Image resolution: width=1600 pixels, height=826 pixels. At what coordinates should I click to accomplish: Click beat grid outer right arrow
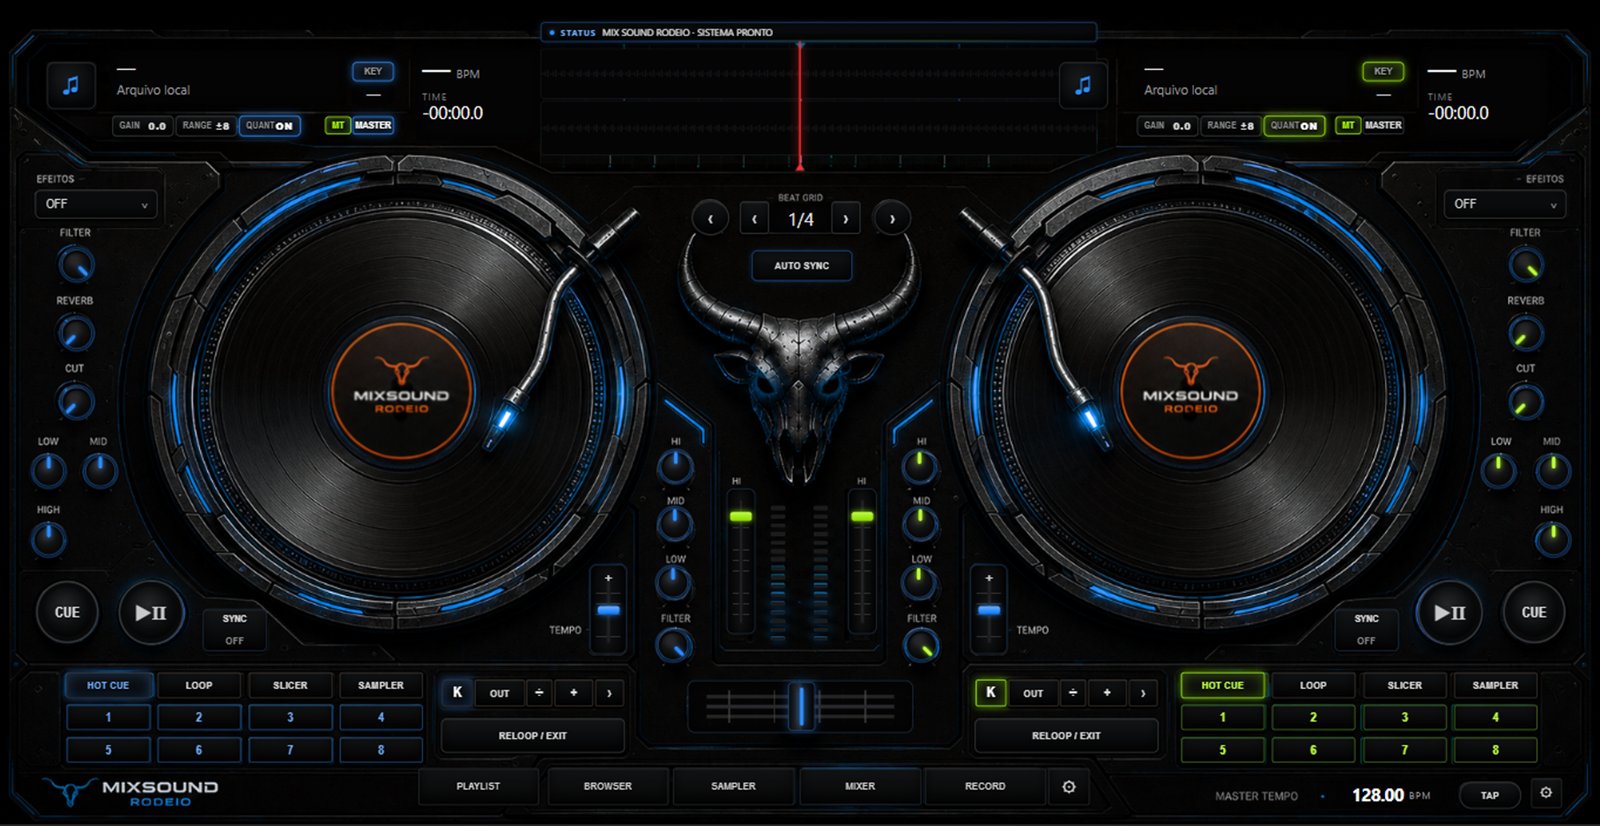pyautogui.click(x=892, y=218)
